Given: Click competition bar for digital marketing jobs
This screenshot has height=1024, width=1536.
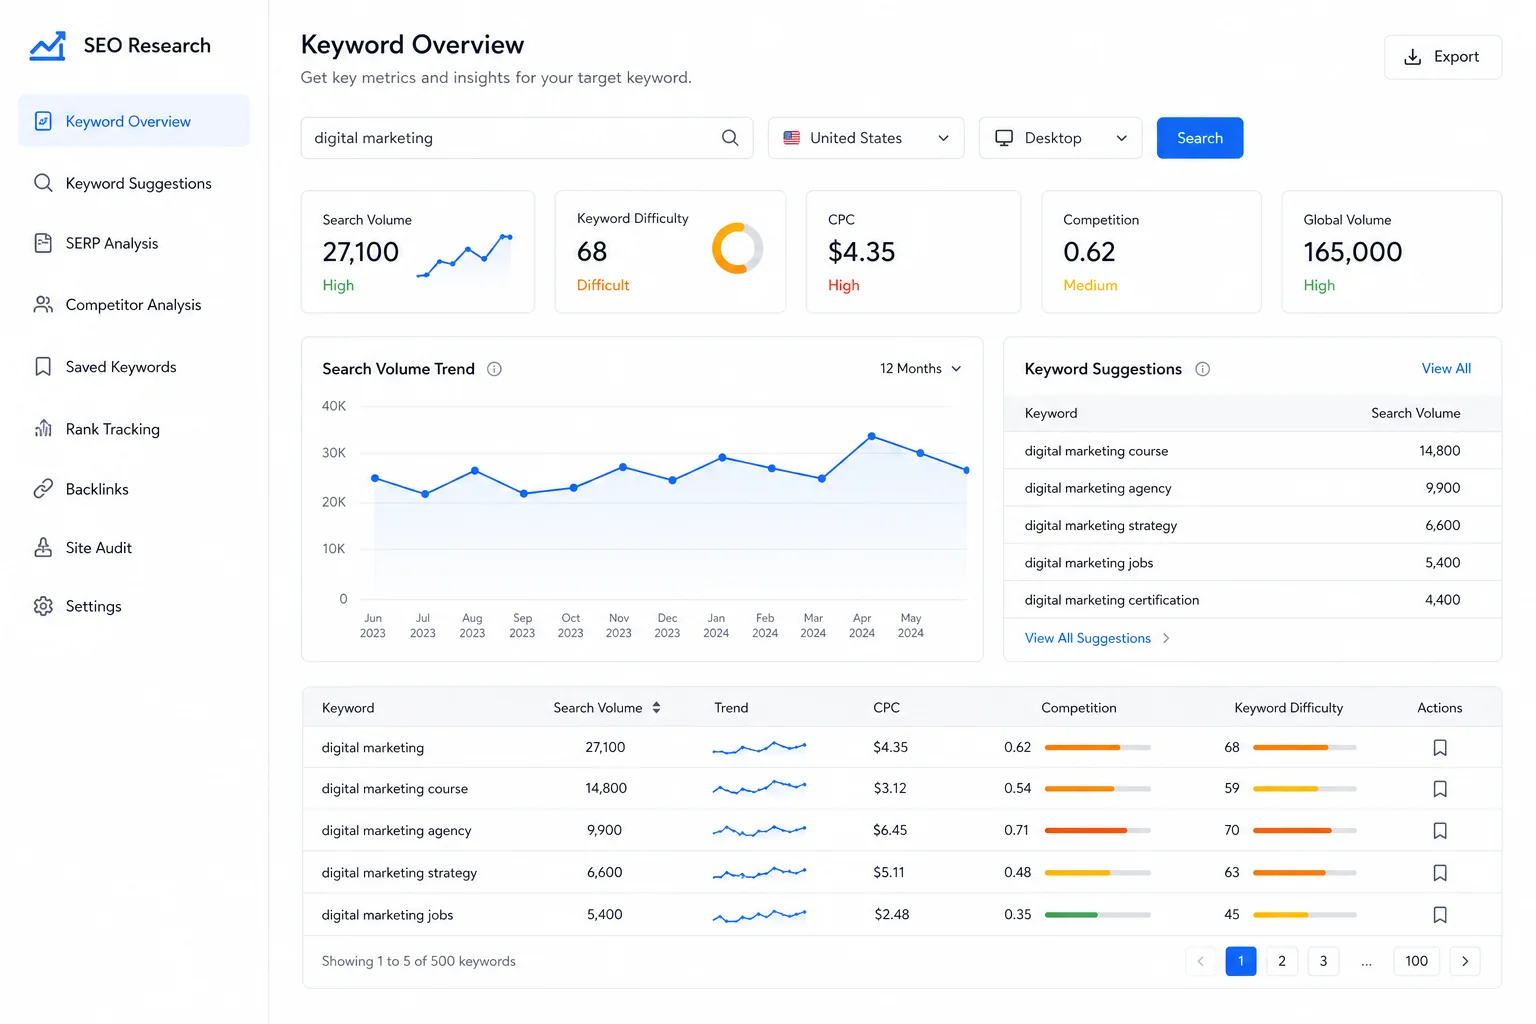Looking at the screenshot, I should click(x=1097, y=915).
